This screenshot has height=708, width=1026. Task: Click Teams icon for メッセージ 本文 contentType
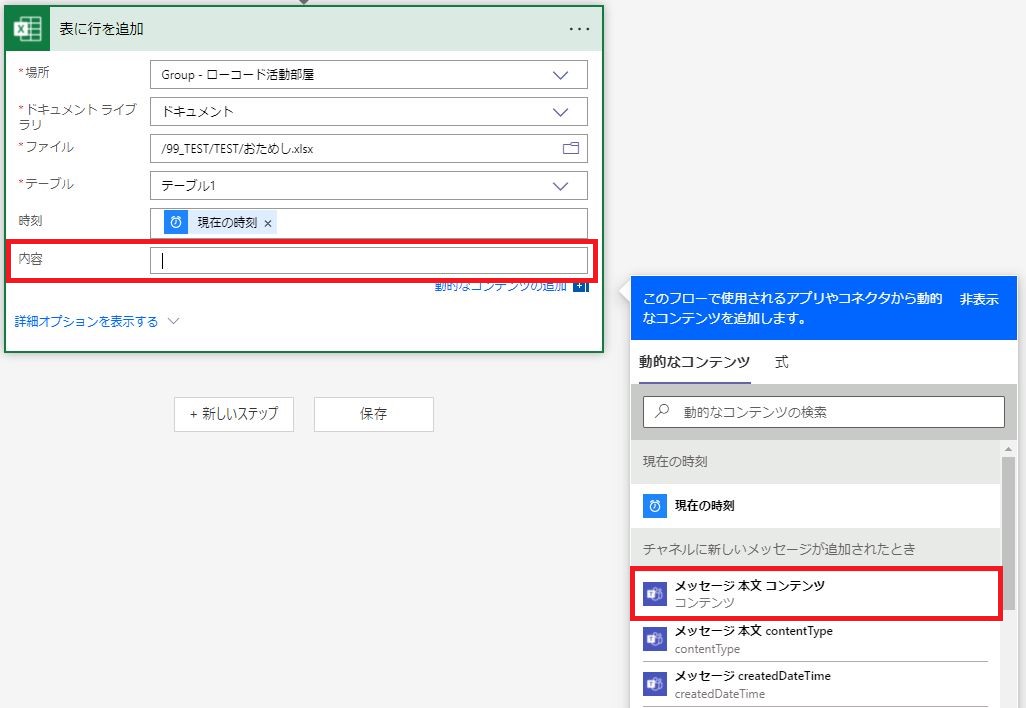coord(654,639)
